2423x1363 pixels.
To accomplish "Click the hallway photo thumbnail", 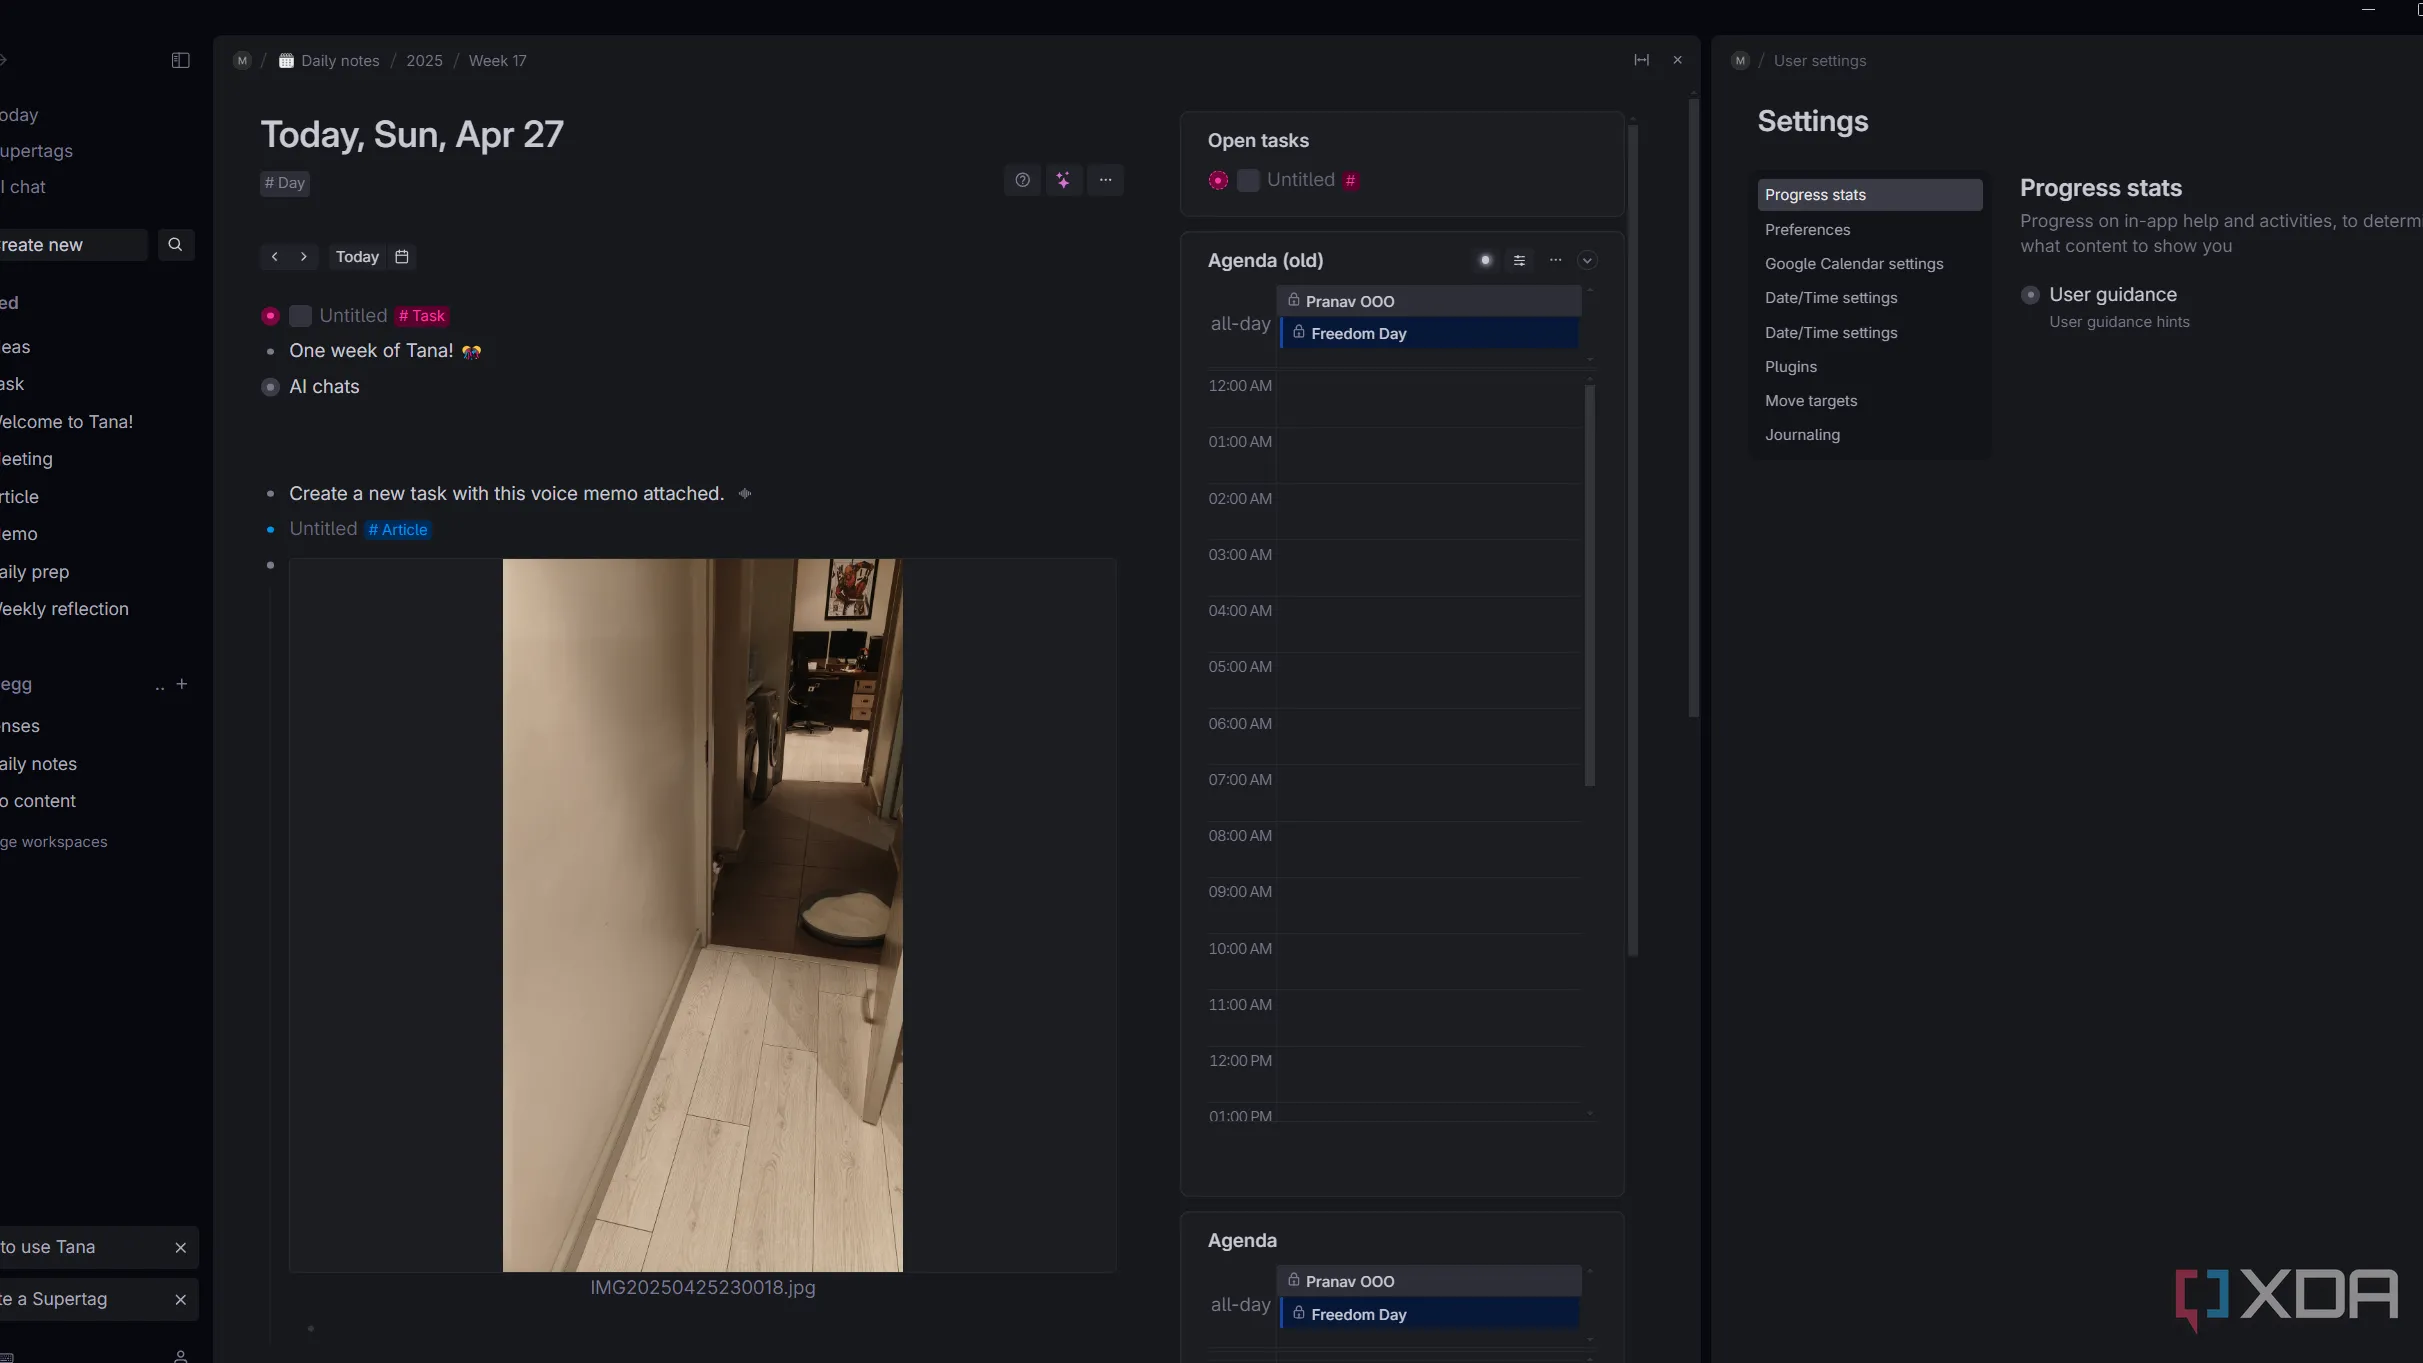I will (x=702, y=915).
